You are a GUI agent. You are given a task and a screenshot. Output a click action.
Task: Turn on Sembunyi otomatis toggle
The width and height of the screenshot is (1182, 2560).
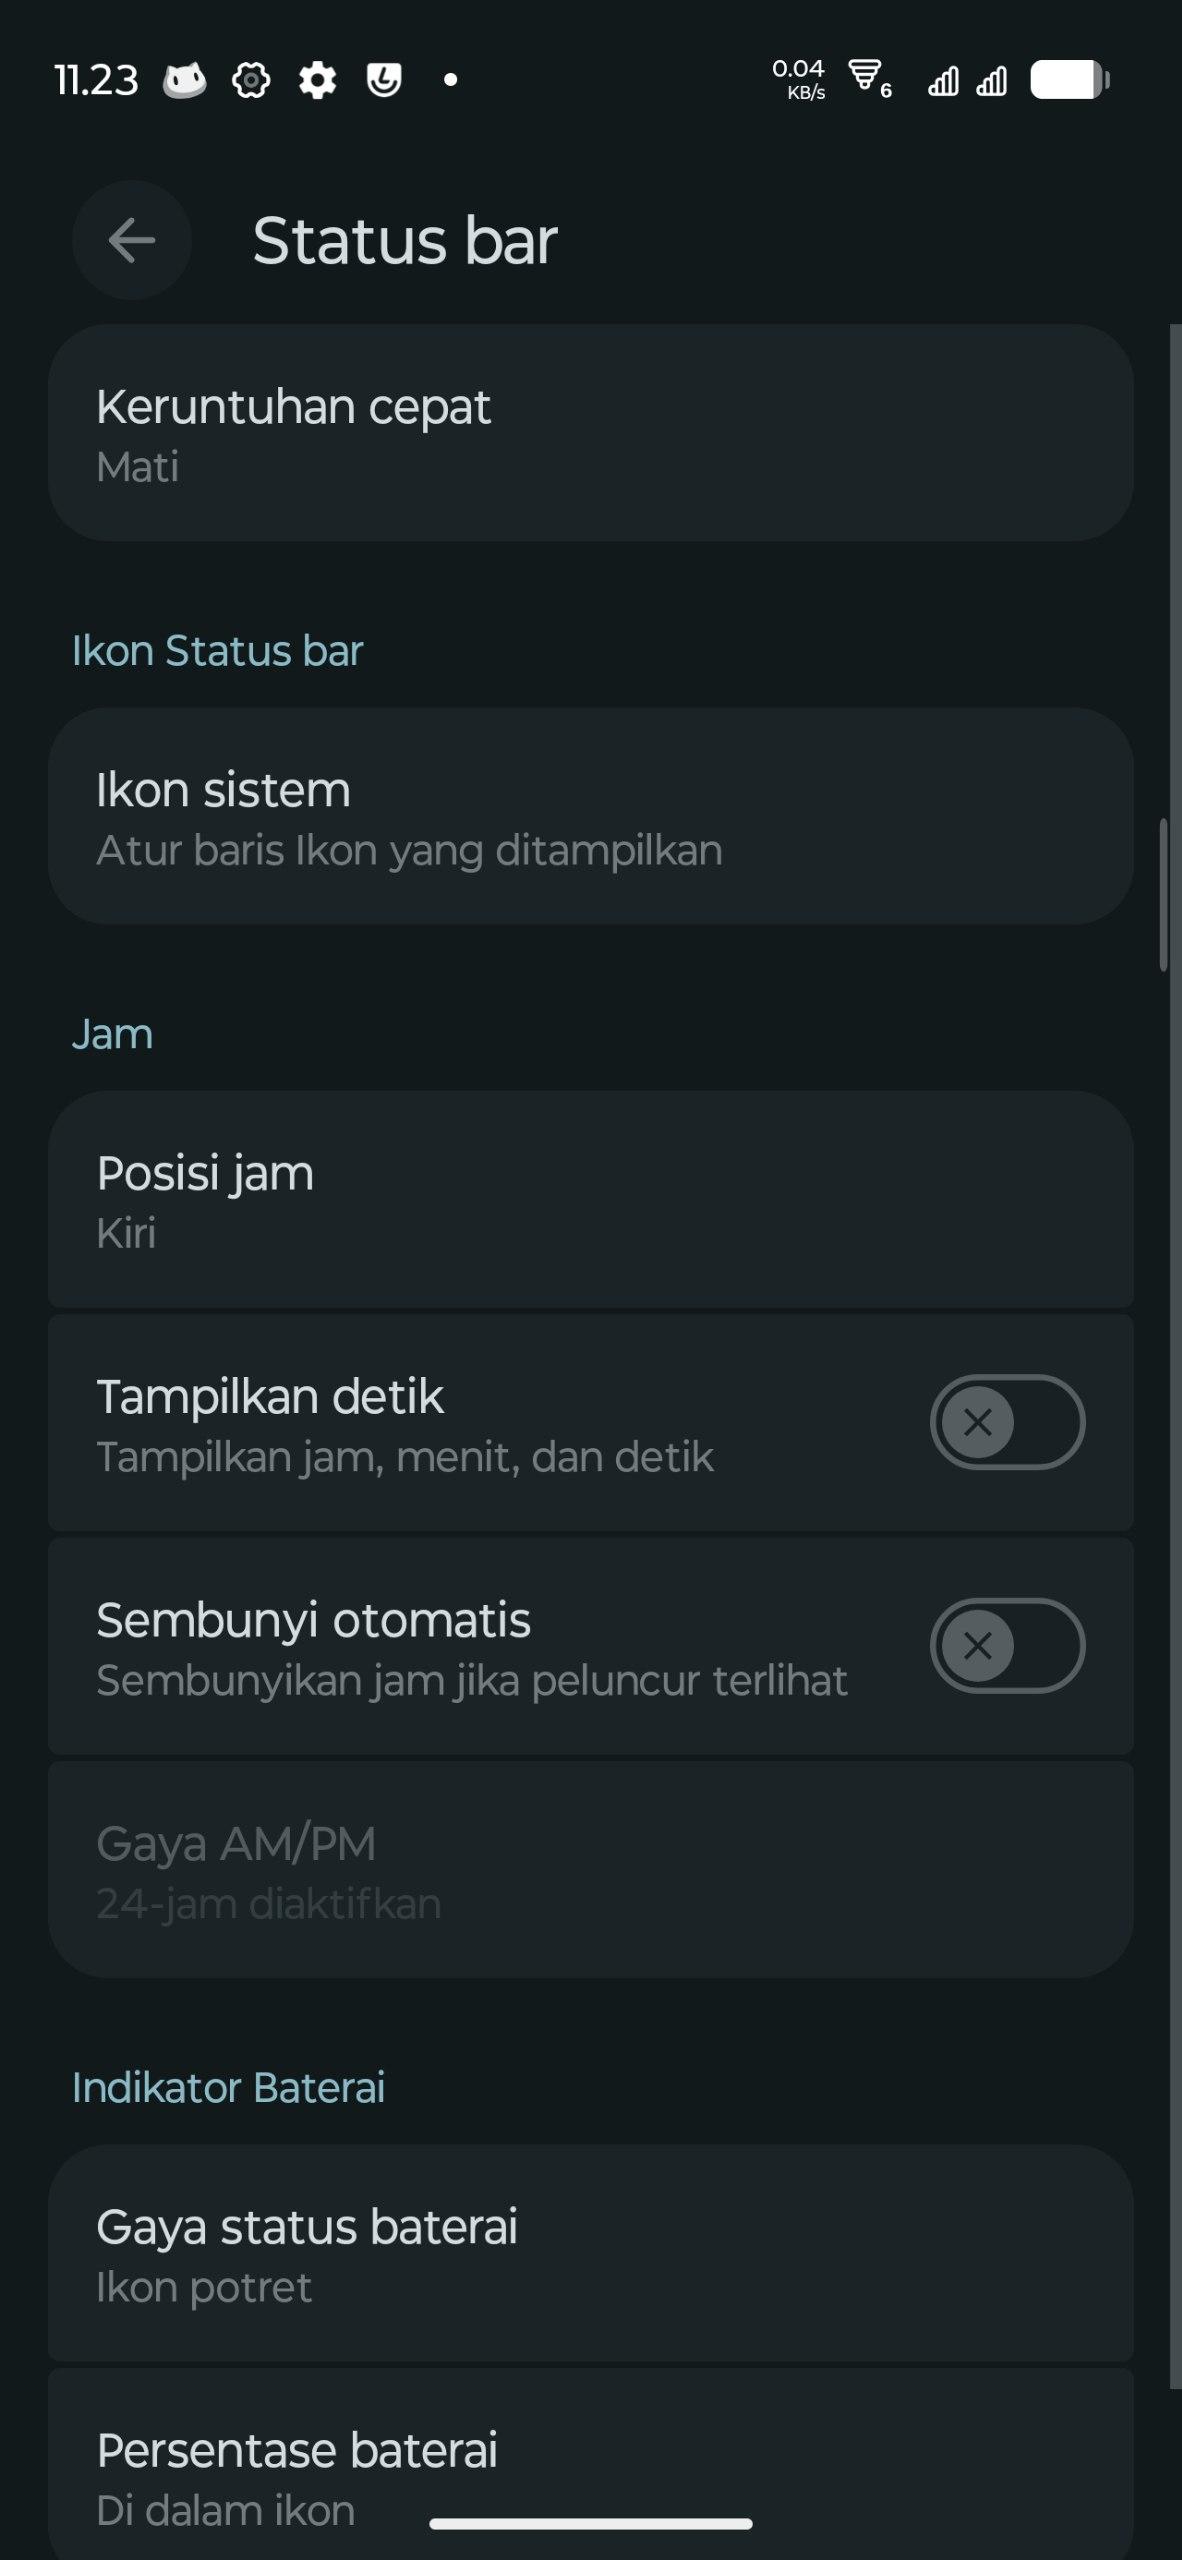click(1007, 1645)
